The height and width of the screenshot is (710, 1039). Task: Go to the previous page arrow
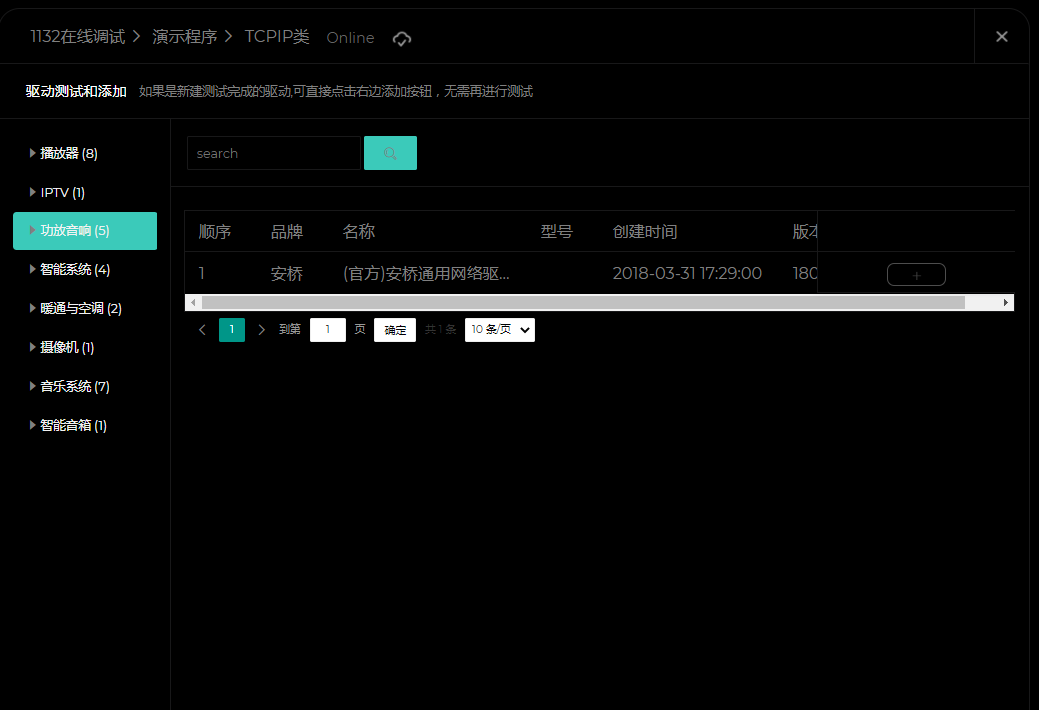[202, 330]
